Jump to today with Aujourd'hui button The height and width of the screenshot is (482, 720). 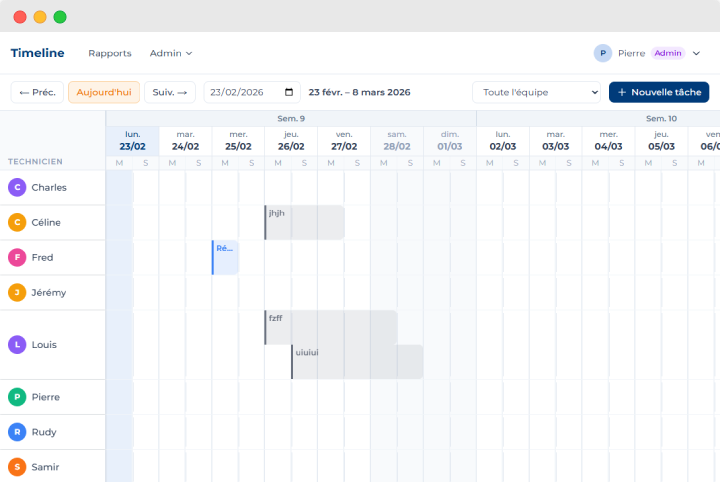104,92
